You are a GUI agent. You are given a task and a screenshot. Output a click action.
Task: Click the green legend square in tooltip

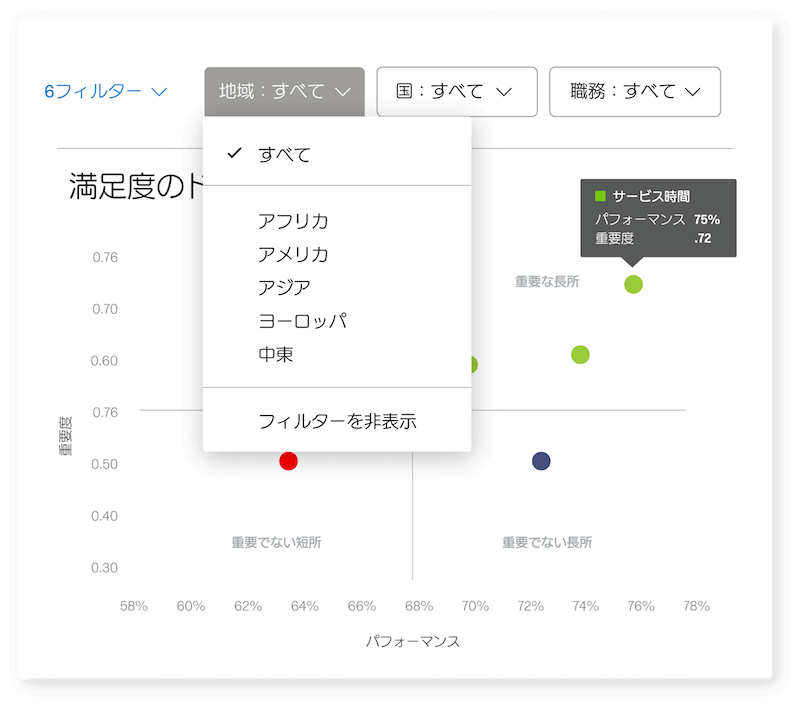pos(601,196)
